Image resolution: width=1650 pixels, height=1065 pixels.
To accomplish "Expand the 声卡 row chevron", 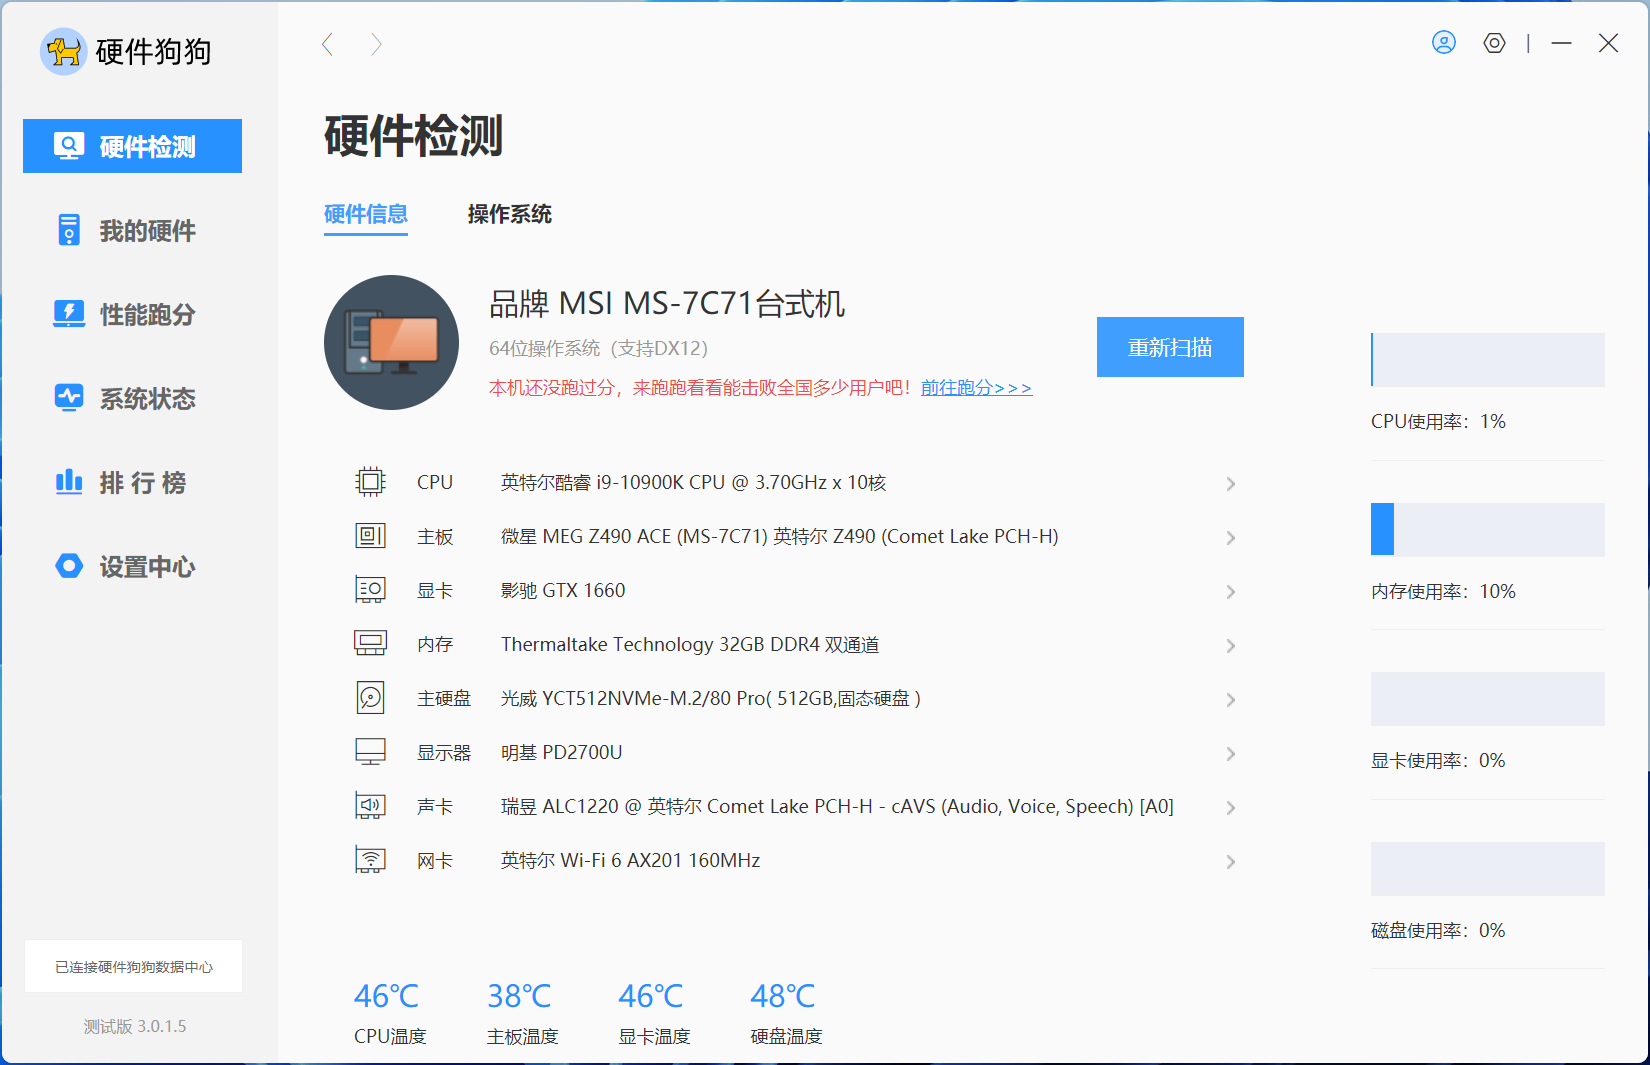I will [1231, 808].
